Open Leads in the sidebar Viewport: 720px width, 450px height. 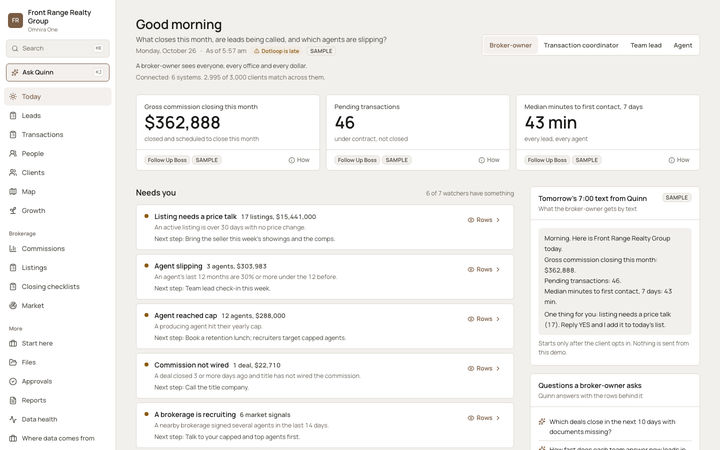(58, 116)
